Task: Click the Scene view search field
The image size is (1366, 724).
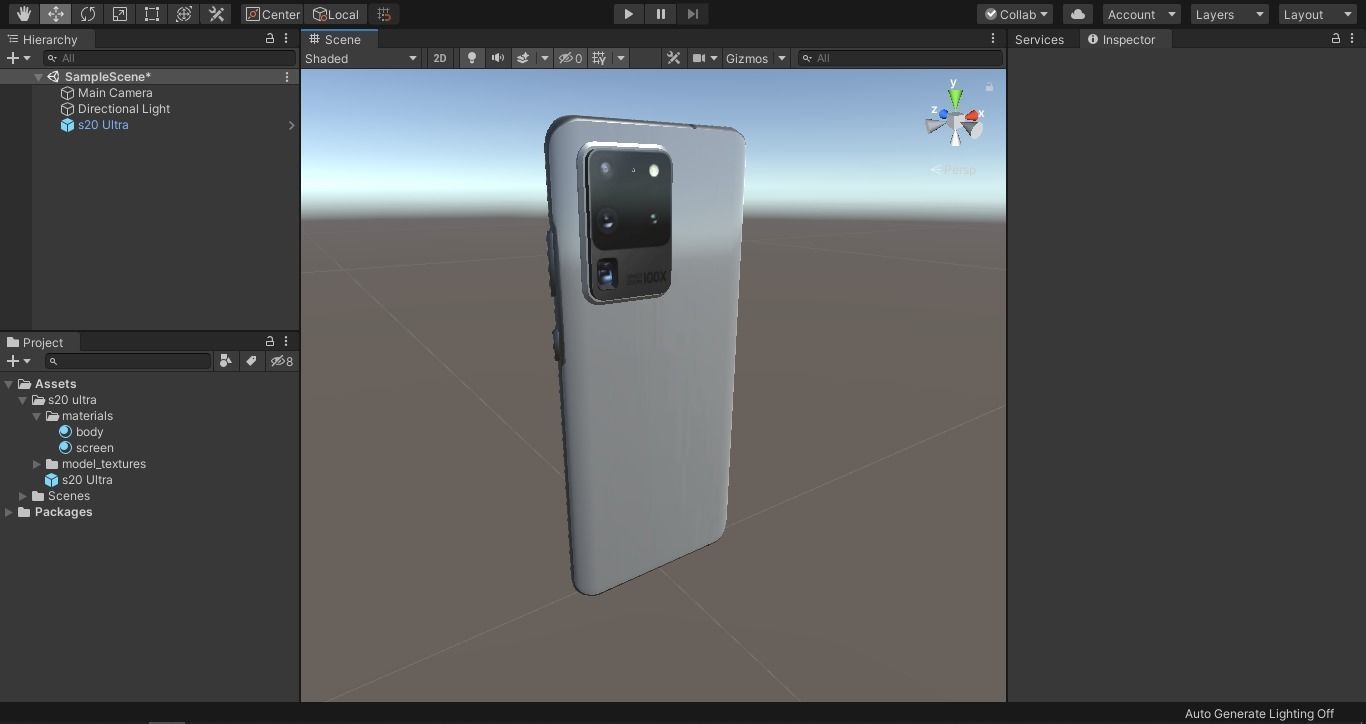Action: click(900, 58)
